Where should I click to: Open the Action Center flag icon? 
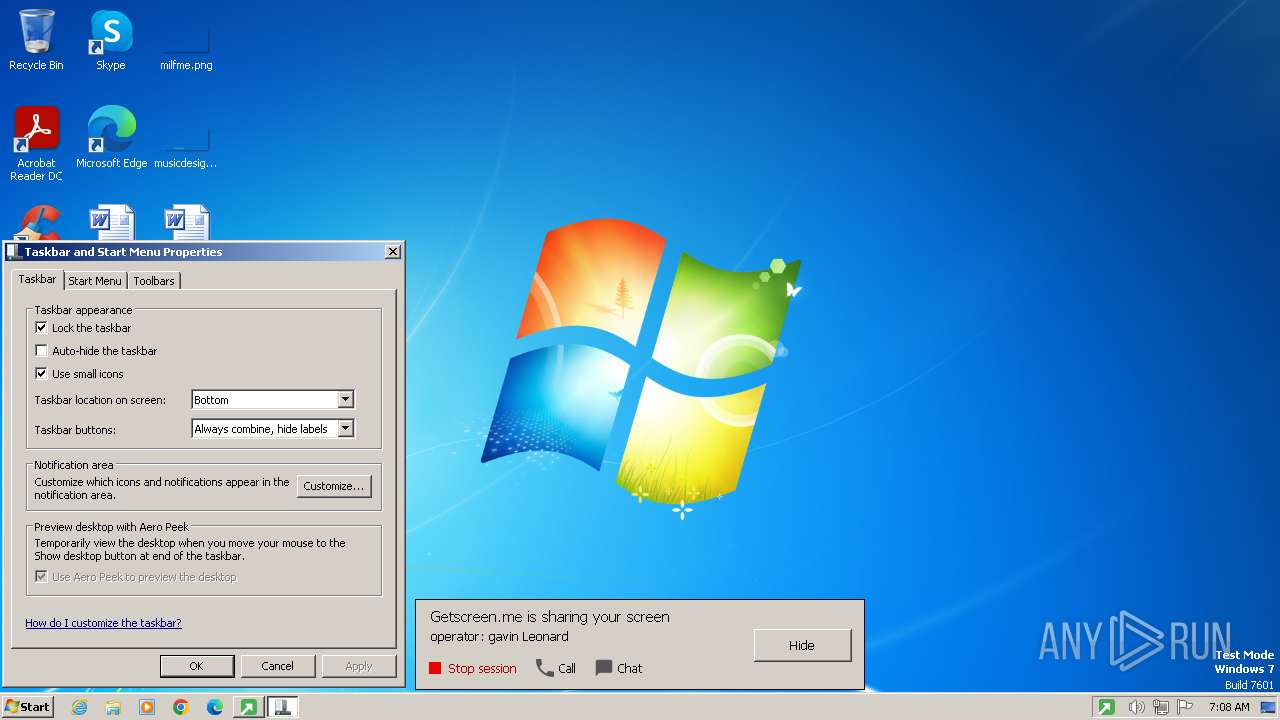point(1186,707)
